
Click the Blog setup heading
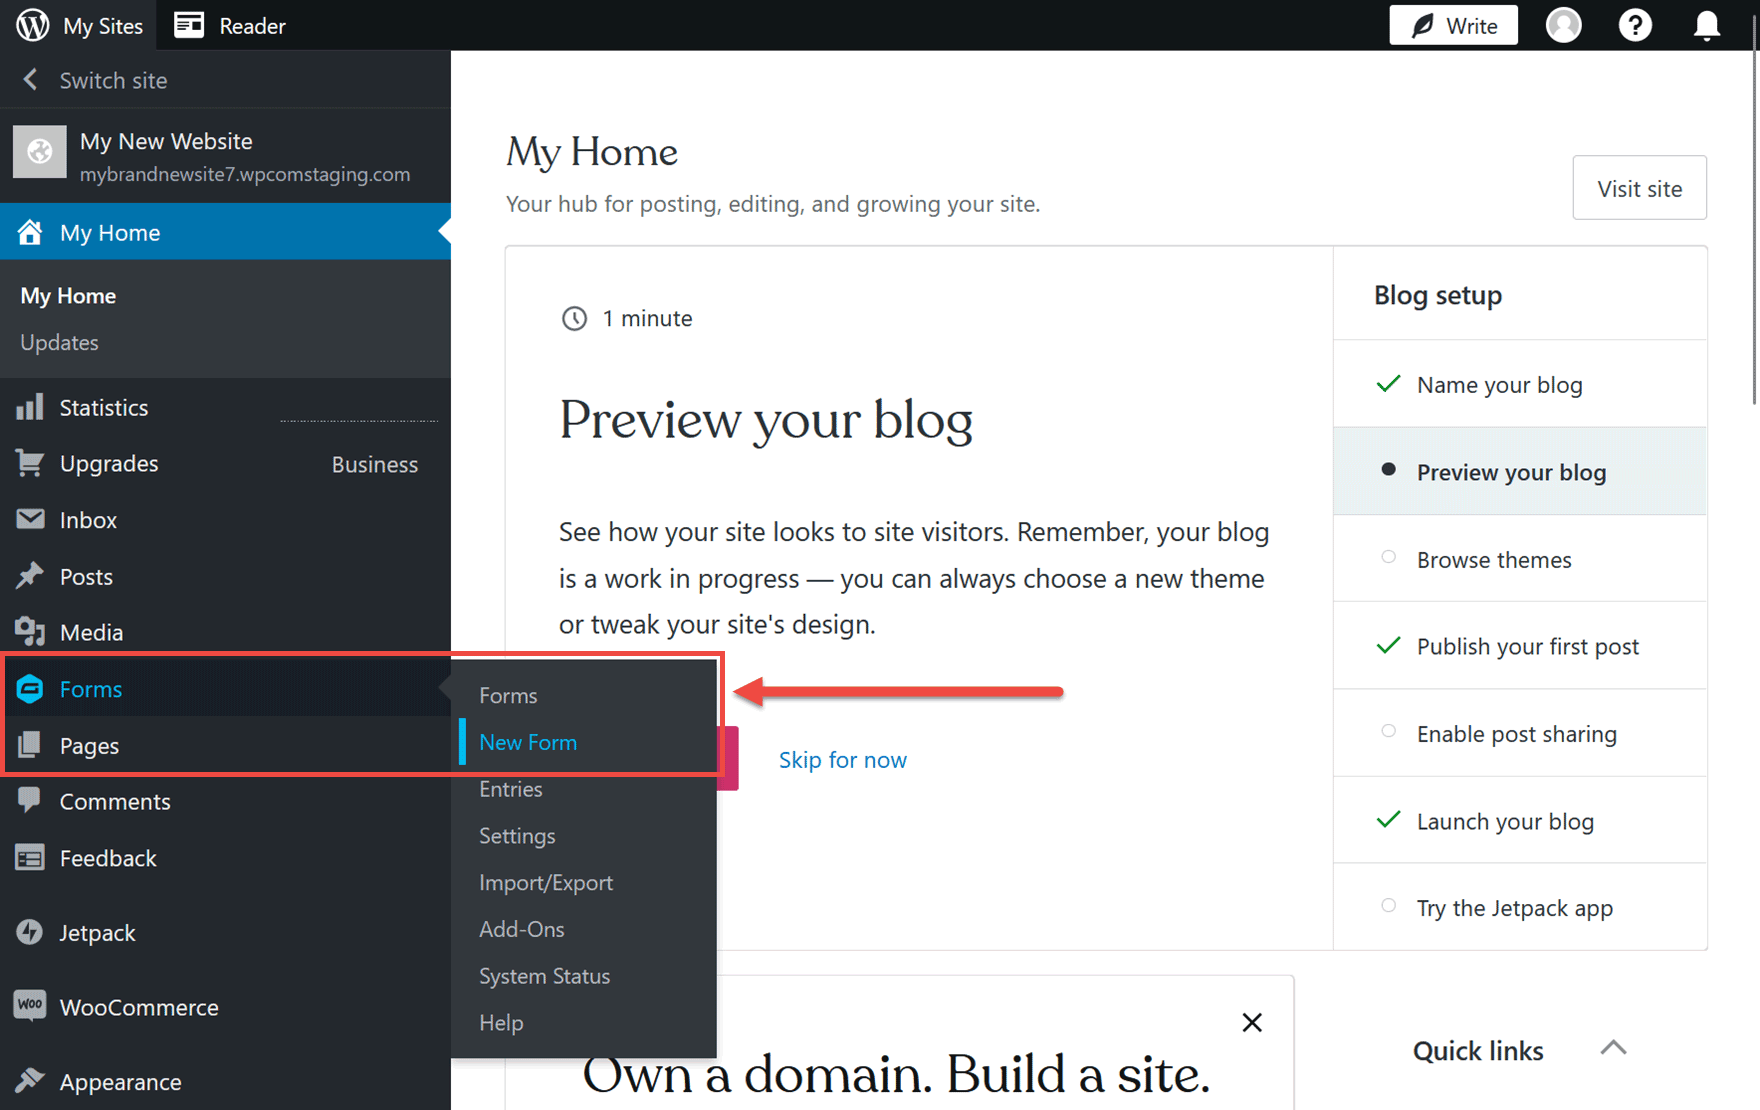click(x=1437, y=295)
